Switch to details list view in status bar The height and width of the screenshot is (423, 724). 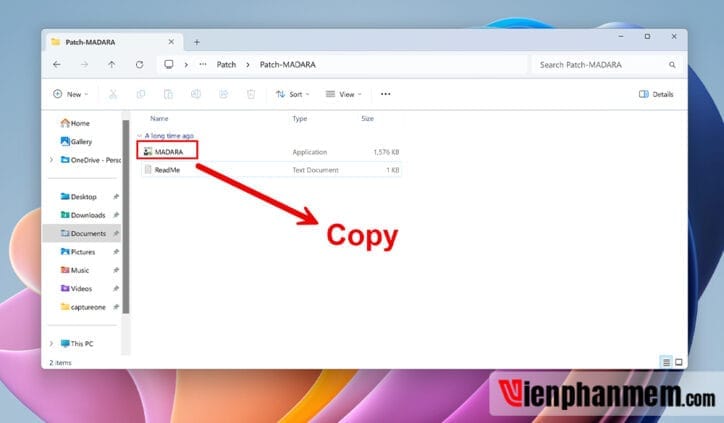coord(666,363)
